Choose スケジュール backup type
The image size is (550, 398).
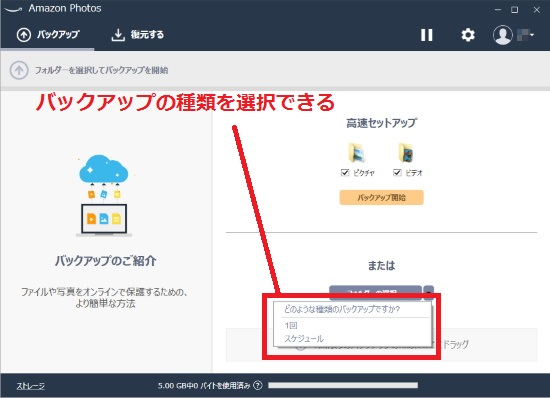tap(304, 339)
